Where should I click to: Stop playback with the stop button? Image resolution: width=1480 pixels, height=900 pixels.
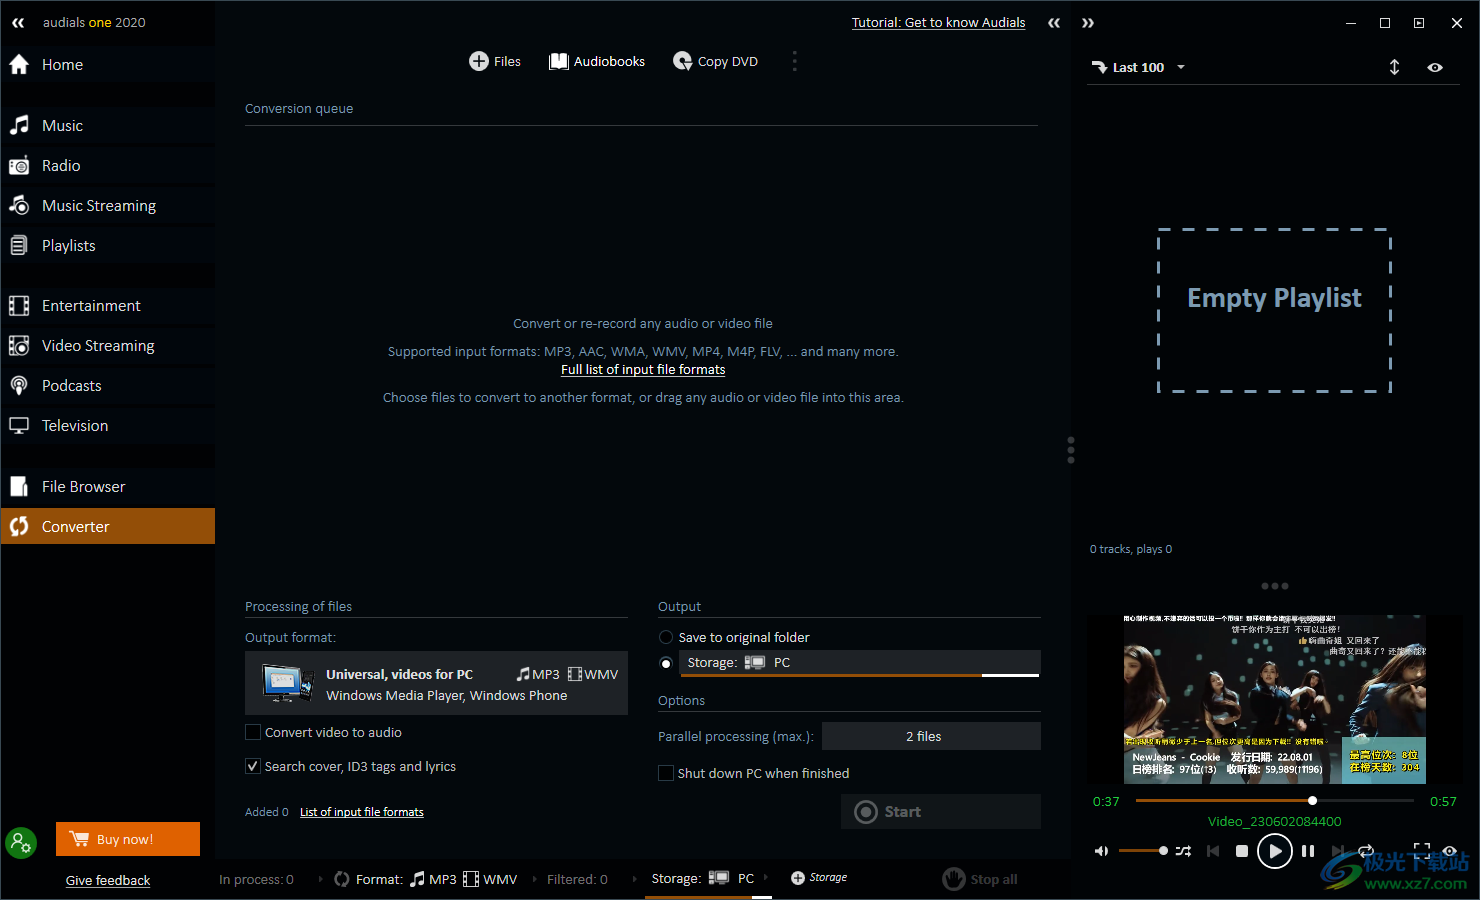[1241, 851]
